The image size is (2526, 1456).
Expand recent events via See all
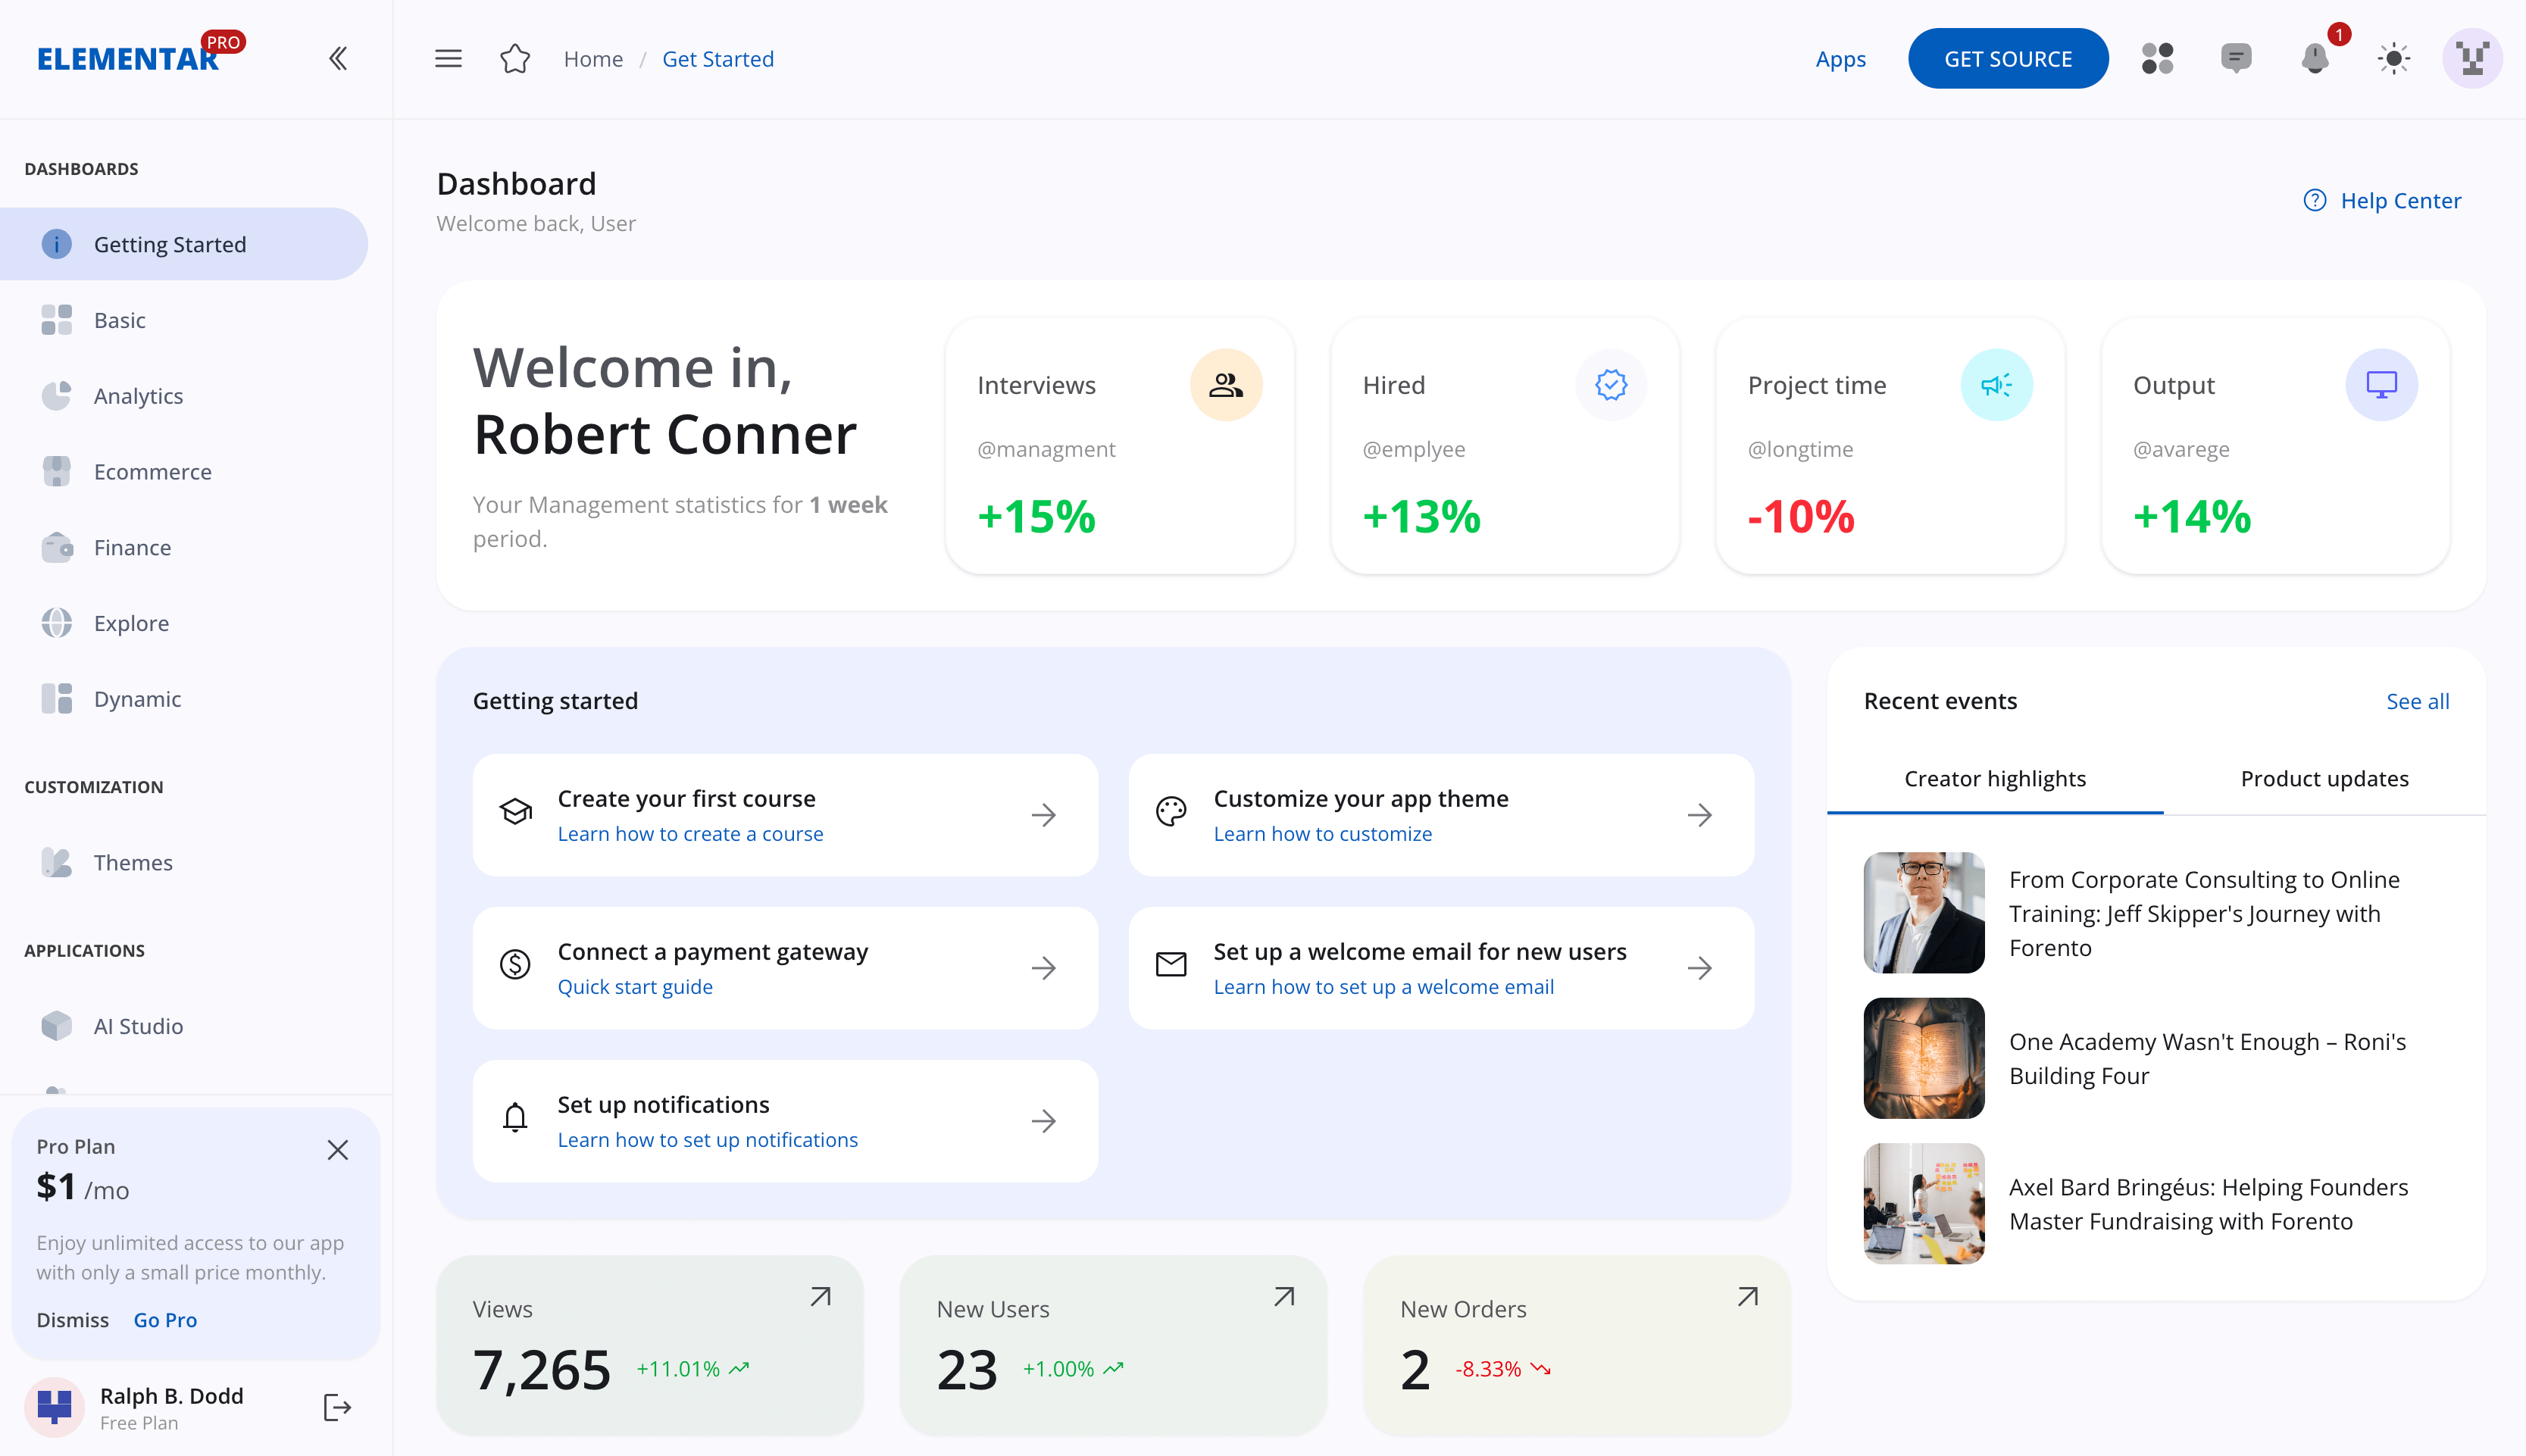coord(2418,701)
